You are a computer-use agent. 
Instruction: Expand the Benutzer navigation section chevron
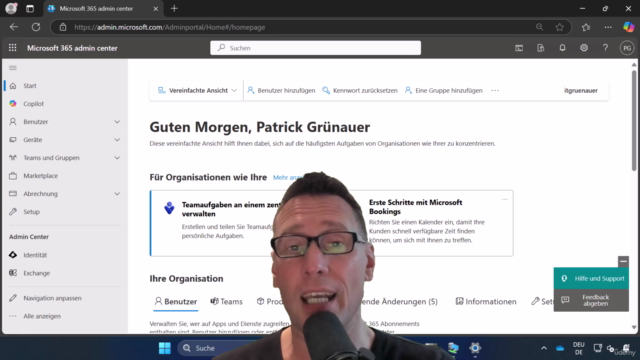pos(117,122)
